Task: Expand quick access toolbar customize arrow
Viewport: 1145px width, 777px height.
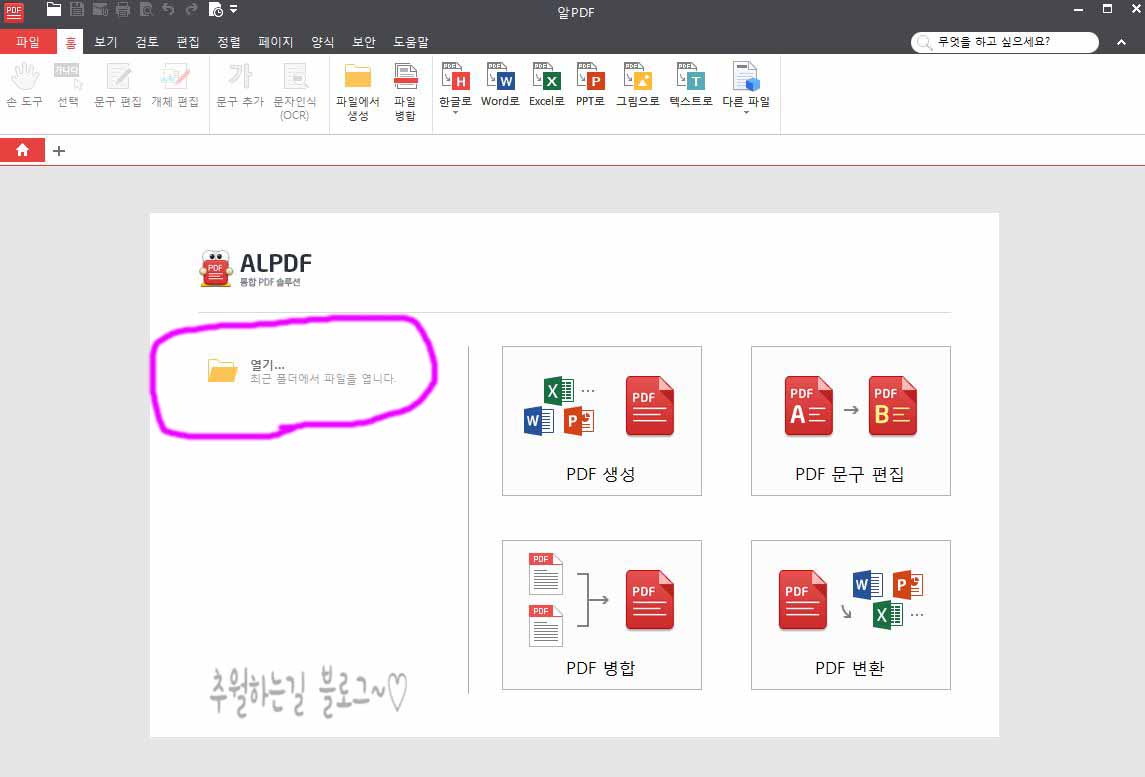Action: coord(234,9)
